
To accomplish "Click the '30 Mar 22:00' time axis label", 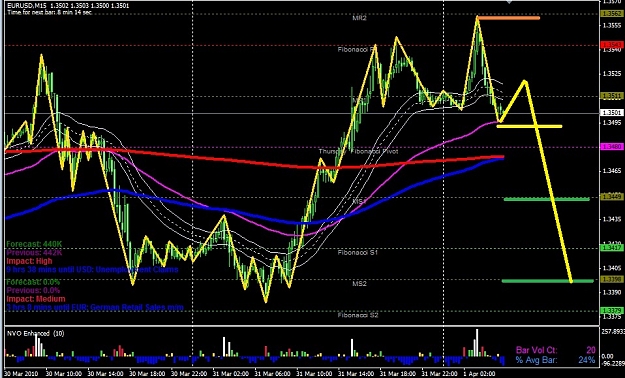I will click(x=190, y=374).
